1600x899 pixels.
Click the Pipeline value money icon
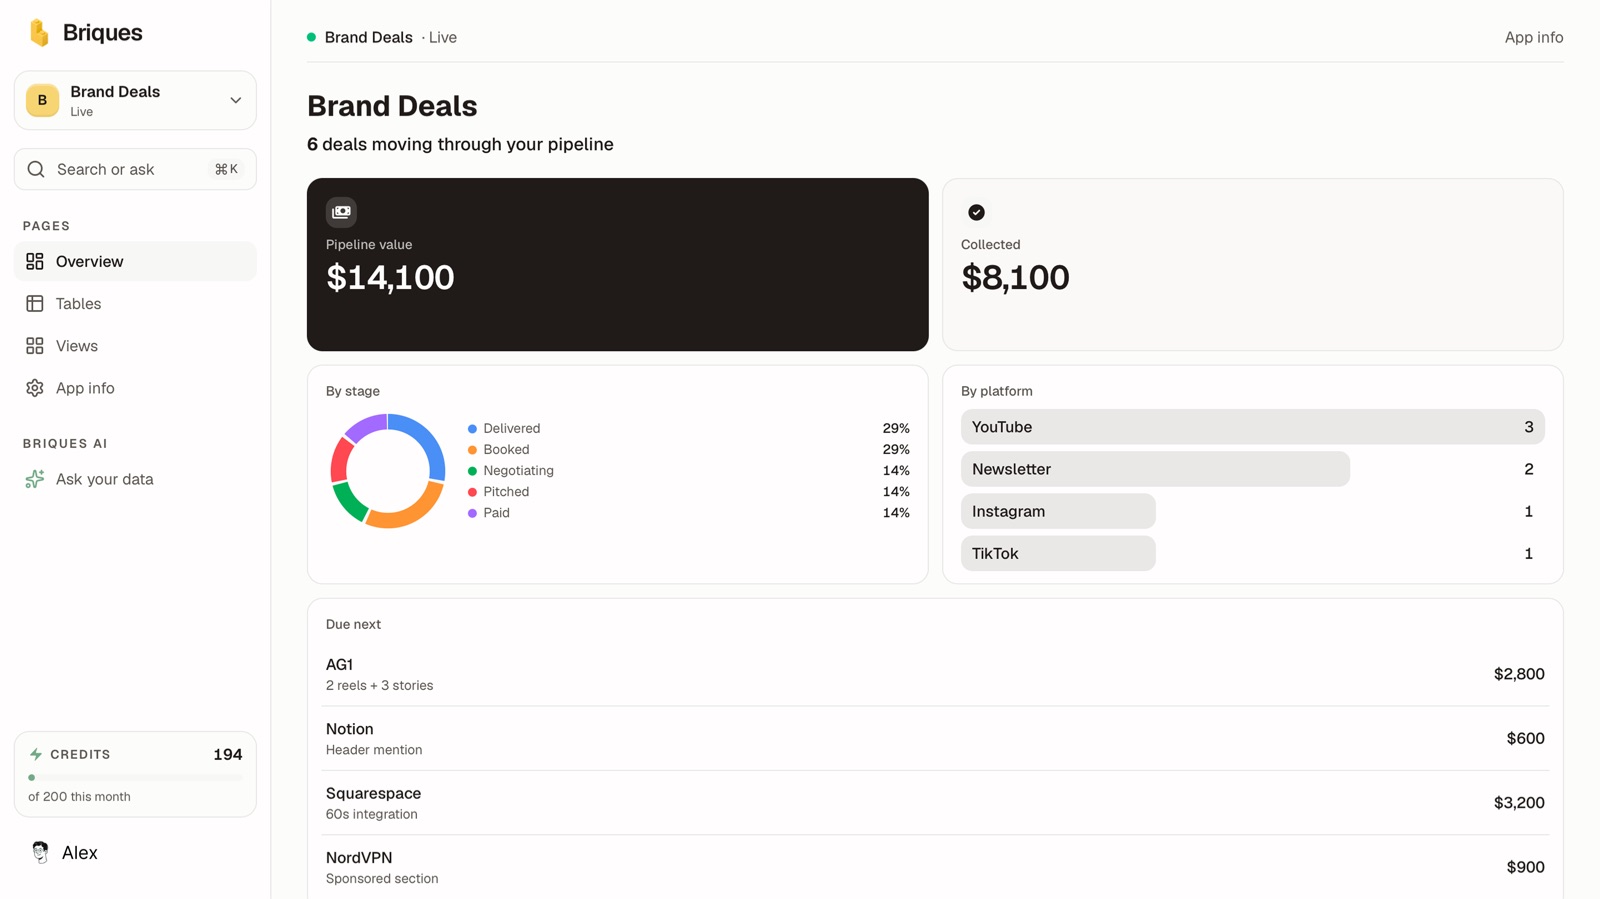341,212
